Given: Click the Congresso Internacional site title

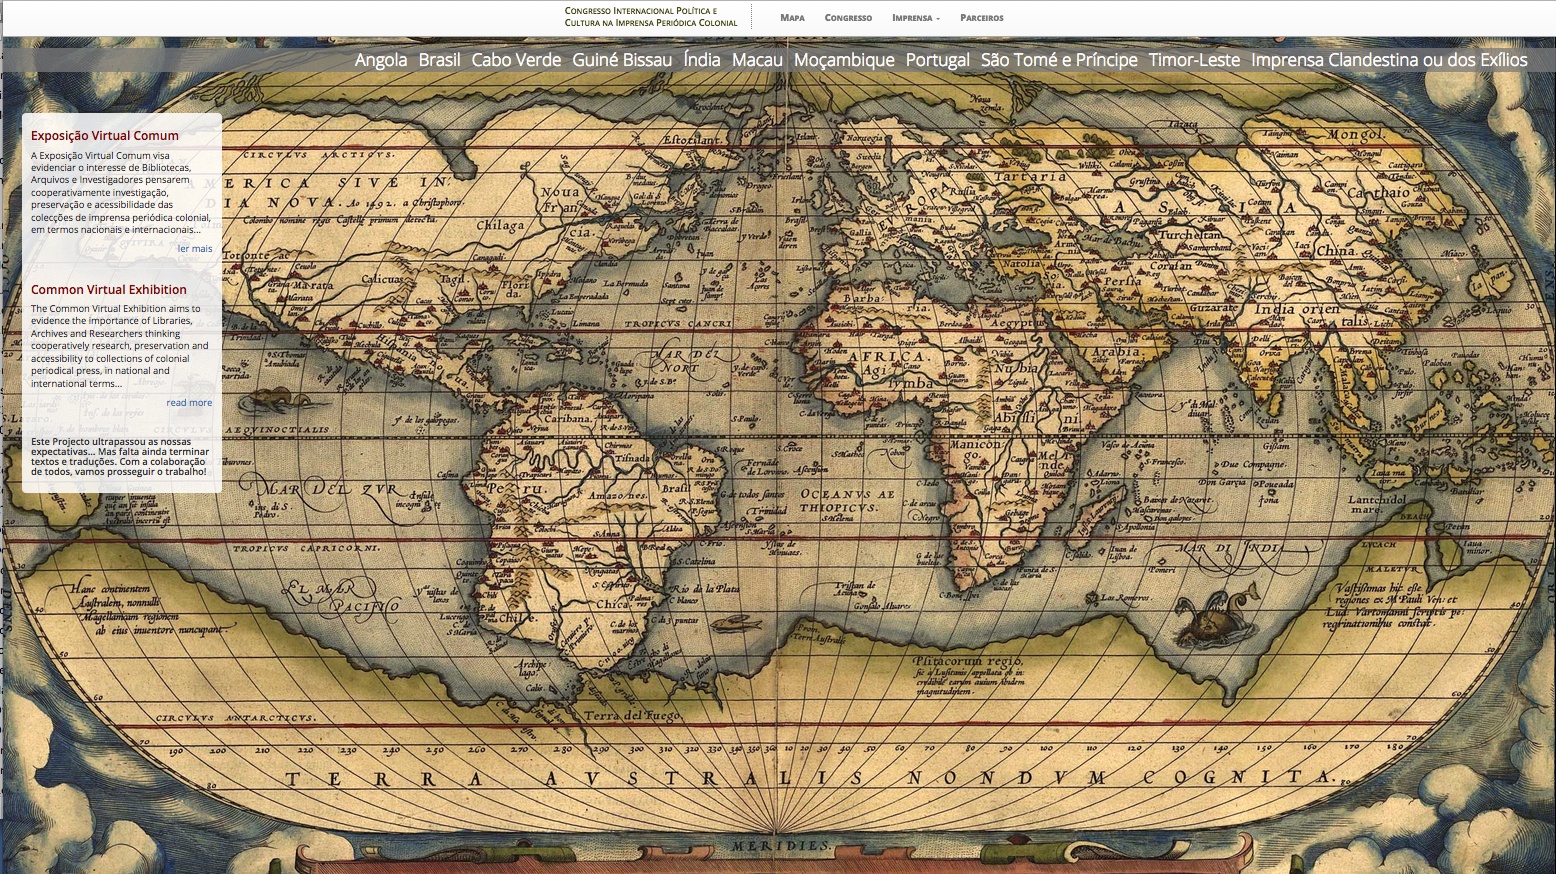Looking at the screenshot, I should (651, 16).
